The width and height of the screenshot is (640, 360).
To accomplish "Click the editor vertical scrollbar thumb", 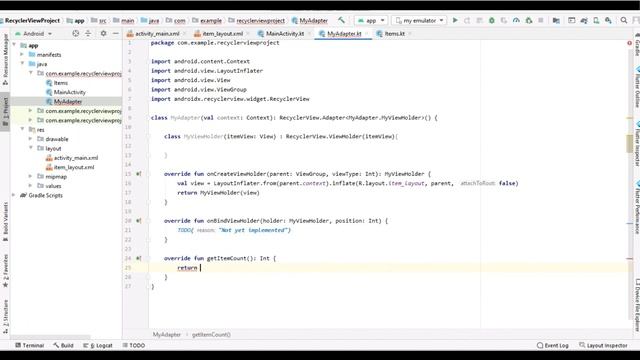I will [629, 144].
